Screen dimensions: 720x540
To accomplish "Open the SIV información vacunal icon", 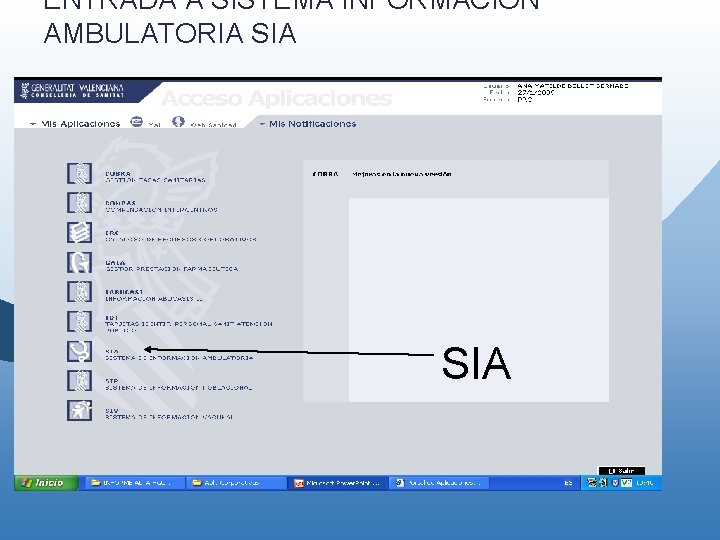I will [x=79, y=411].
